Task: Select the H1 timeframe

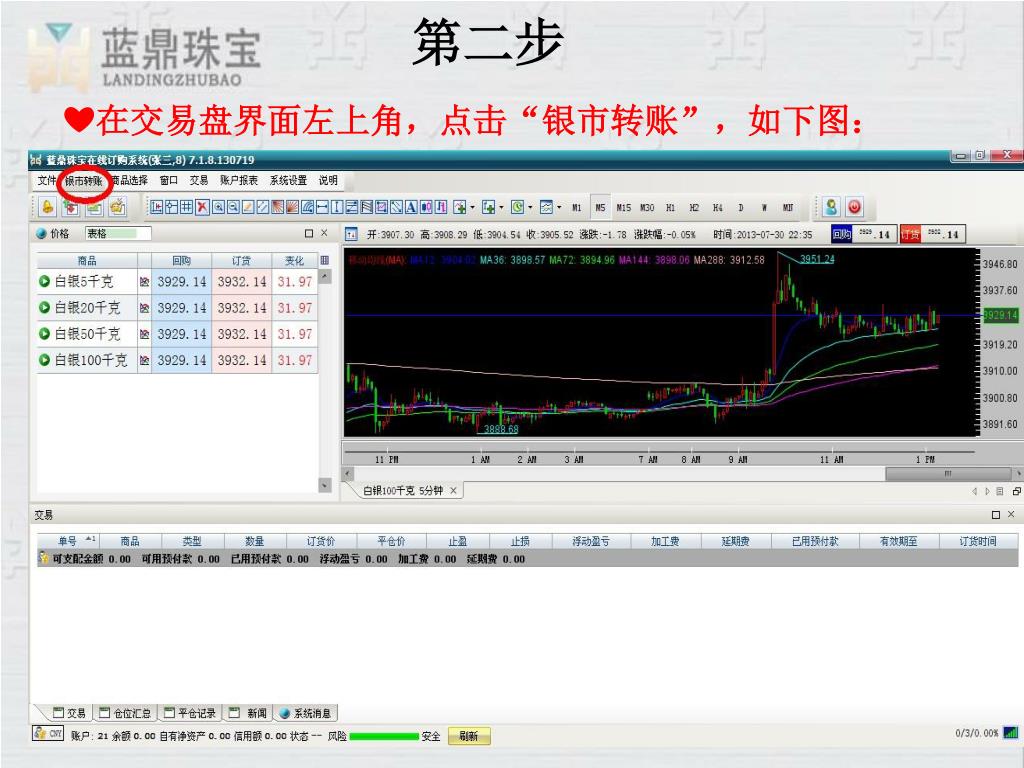Action: pos(671,208)
